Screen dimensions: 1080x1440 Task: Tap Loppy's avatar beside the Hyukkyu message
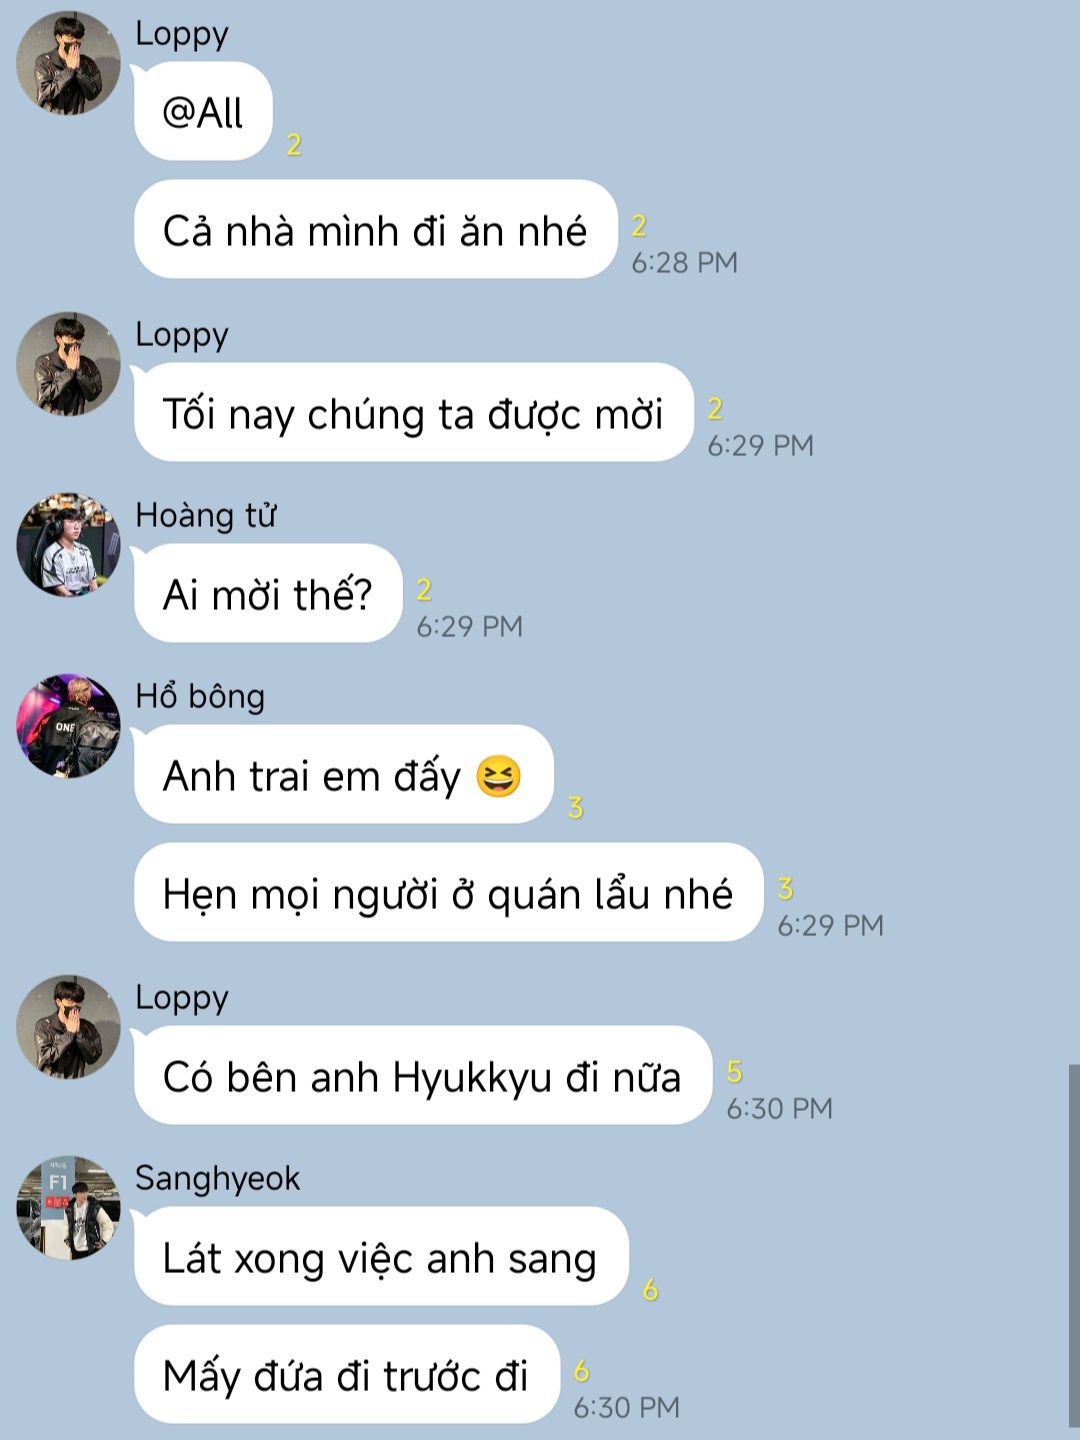tap(68, 1027)
